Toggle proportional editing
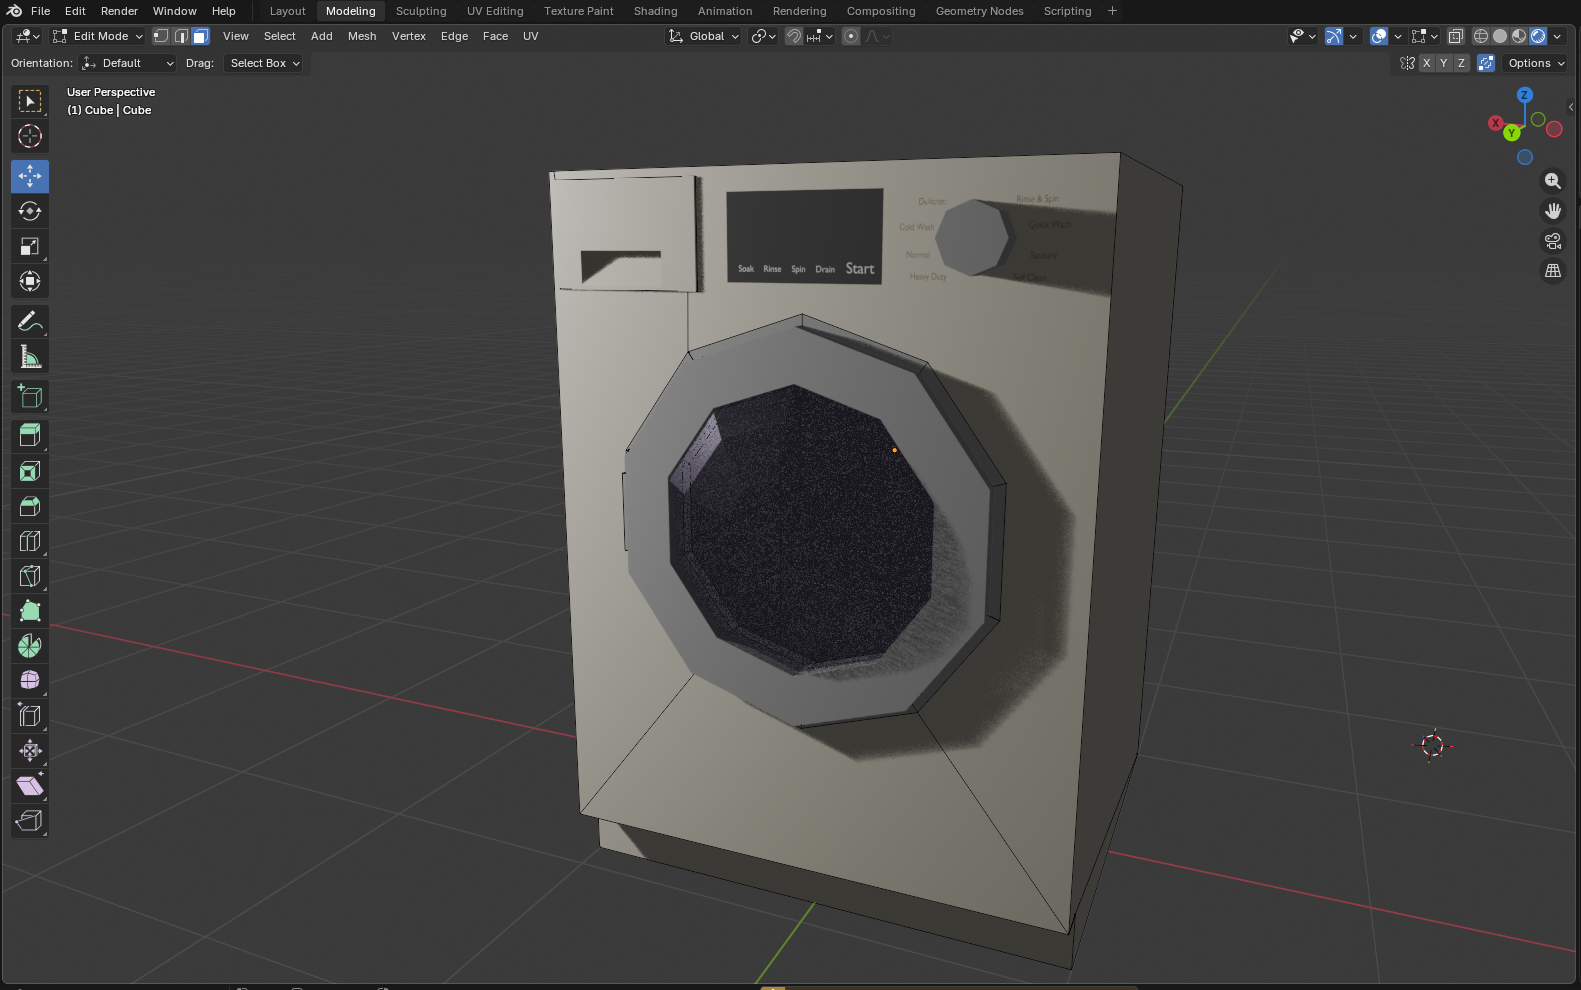Viewport: 1581px width, 990px height. 851,36
